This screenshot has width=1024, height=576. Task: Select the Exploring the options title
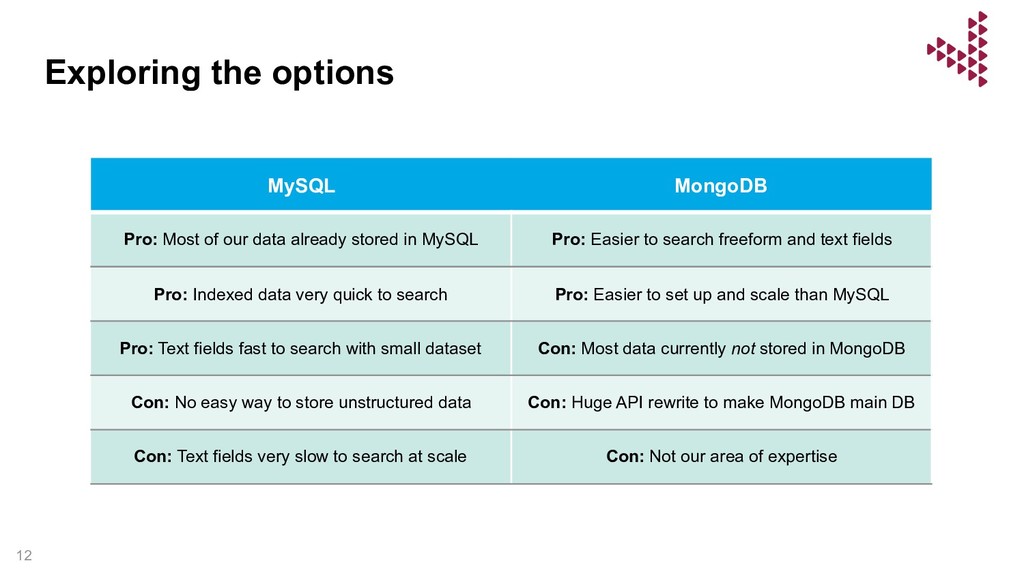(219, 72)
